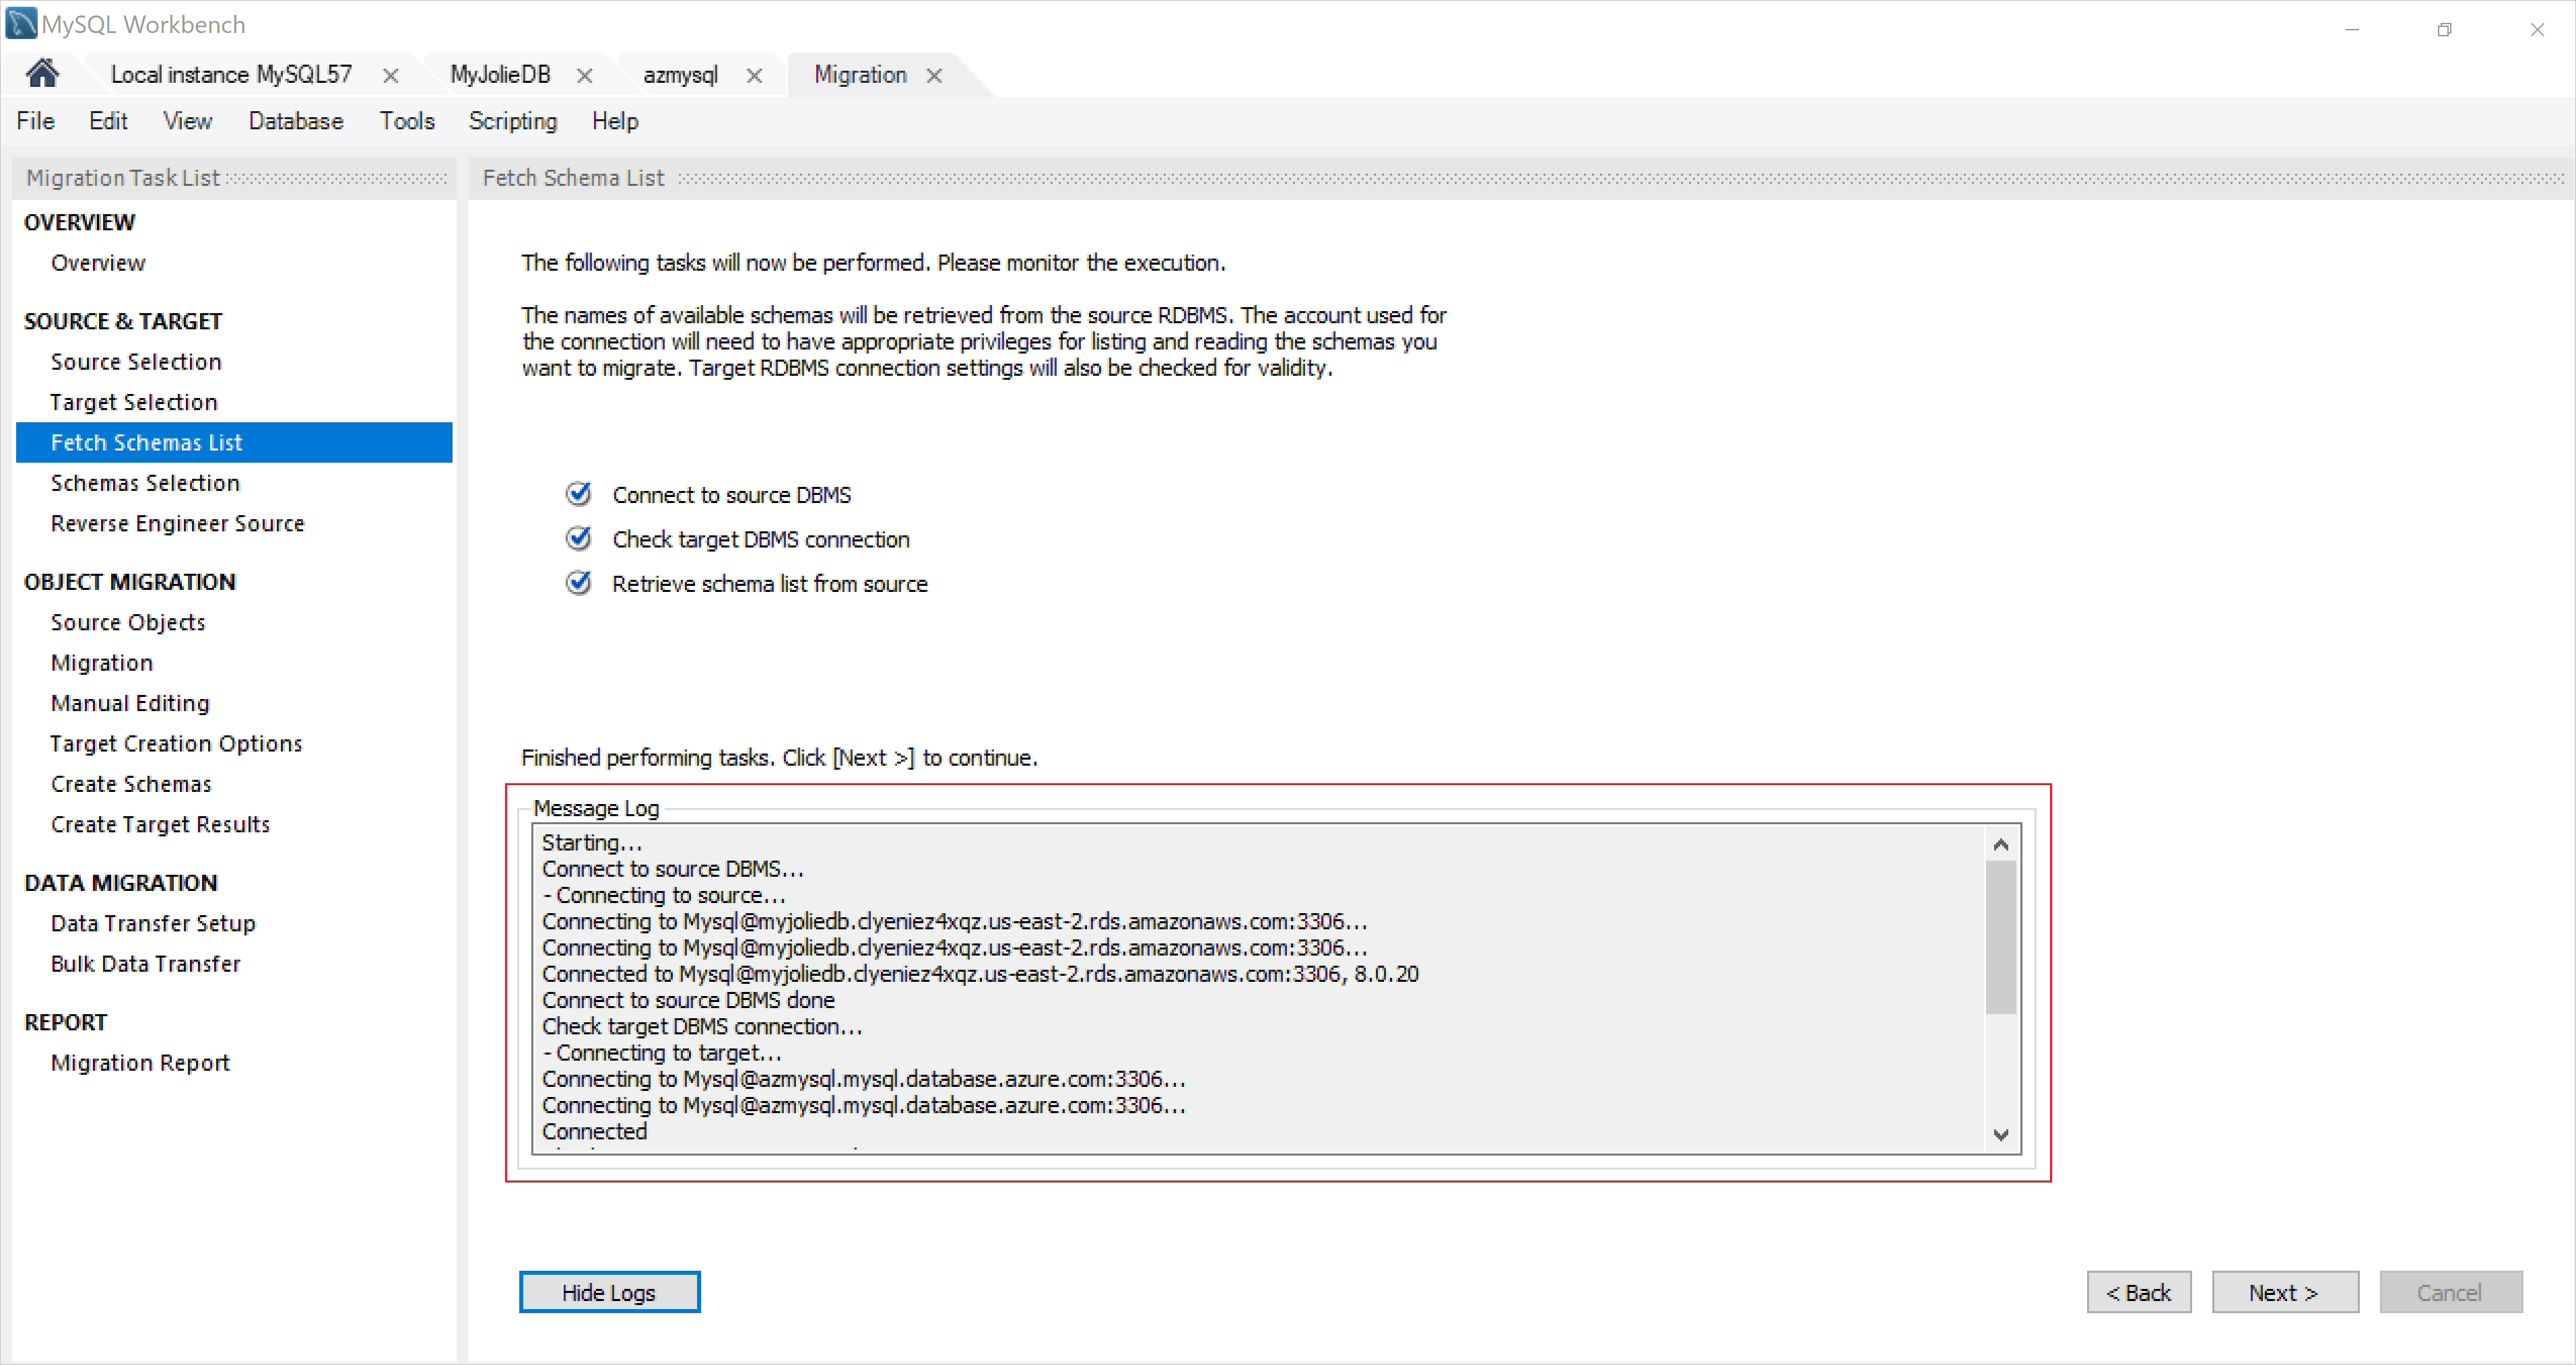Click the Hide Logs button
Viewport: 2576px width, 1365px height.
tap(610, 1292)
